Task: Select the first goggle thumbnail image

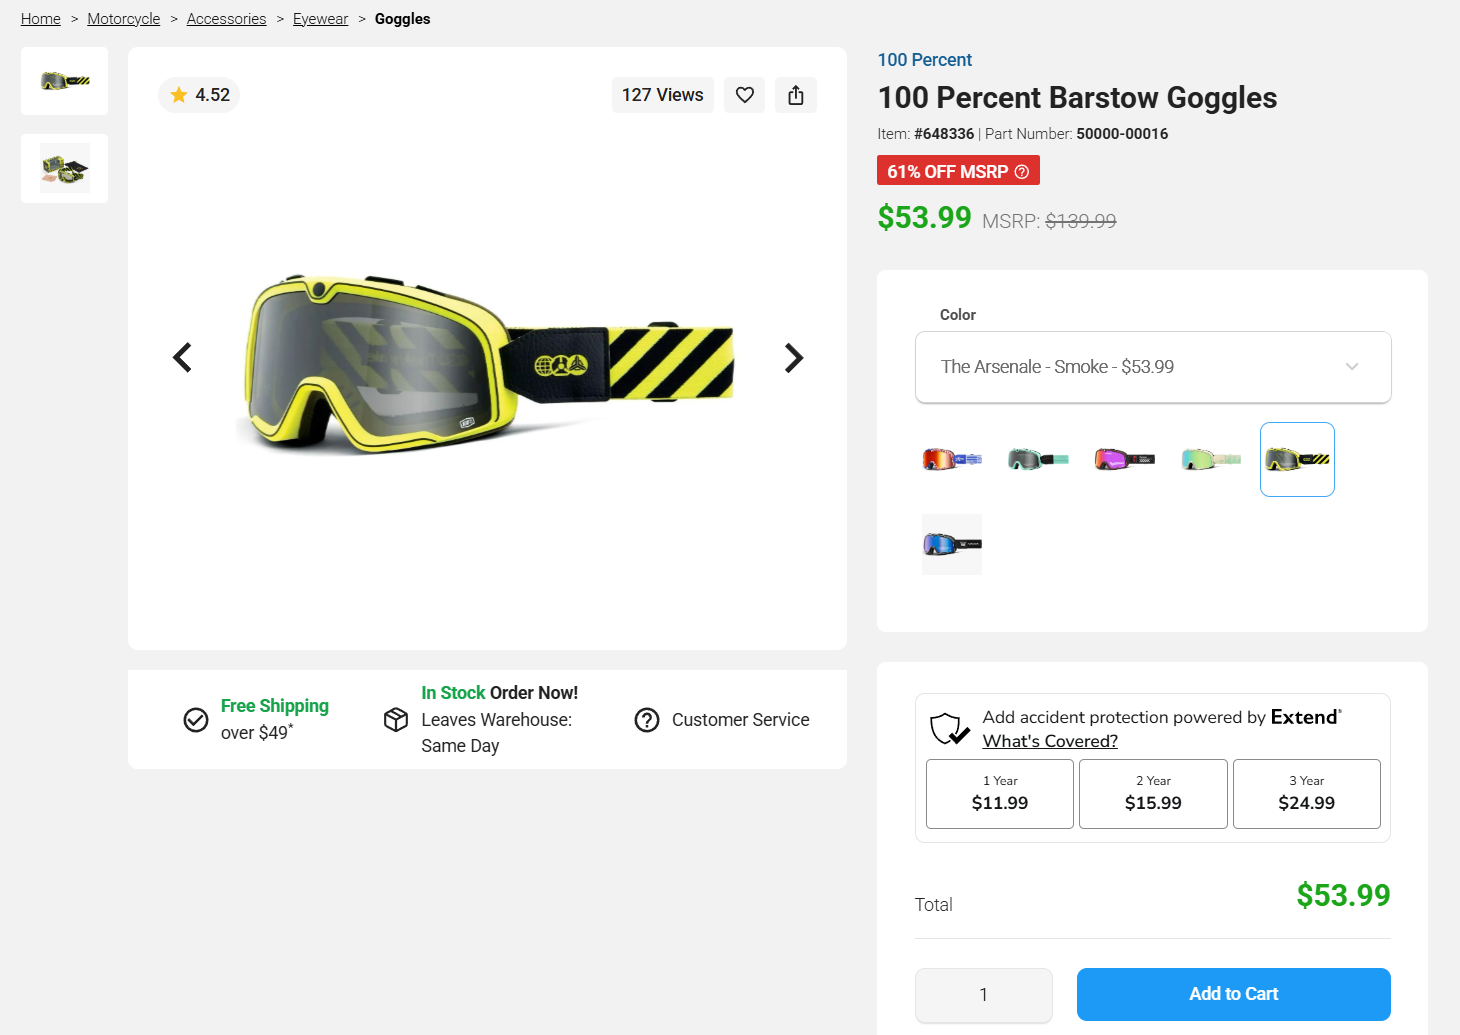Action: click(x=65, y=81)
